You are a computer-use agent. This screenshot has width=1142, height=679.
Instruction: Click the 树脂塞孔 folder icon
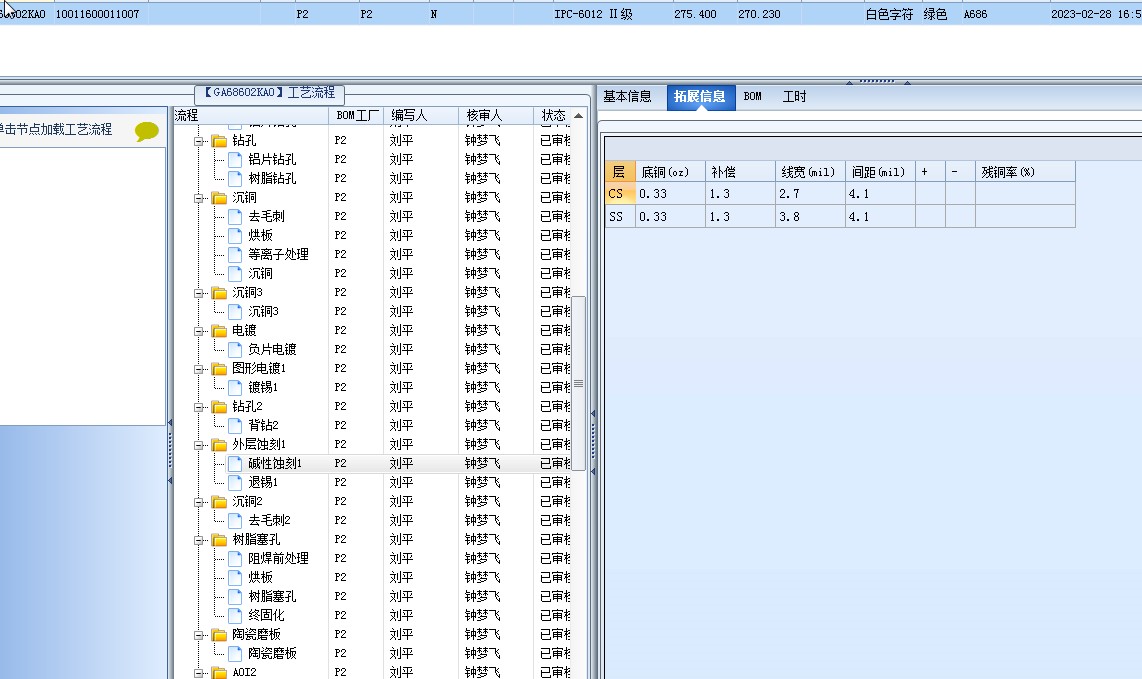219,539
